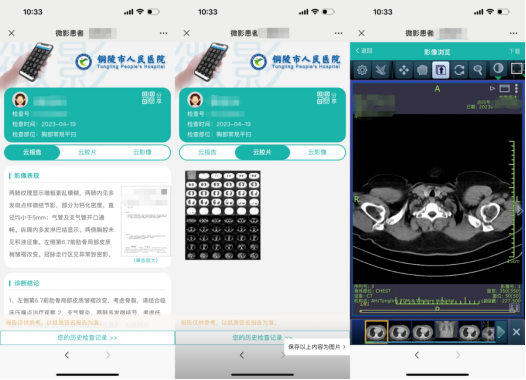Select the hand grab tool
Screen dimensions: 526x380
click(422, 70)
